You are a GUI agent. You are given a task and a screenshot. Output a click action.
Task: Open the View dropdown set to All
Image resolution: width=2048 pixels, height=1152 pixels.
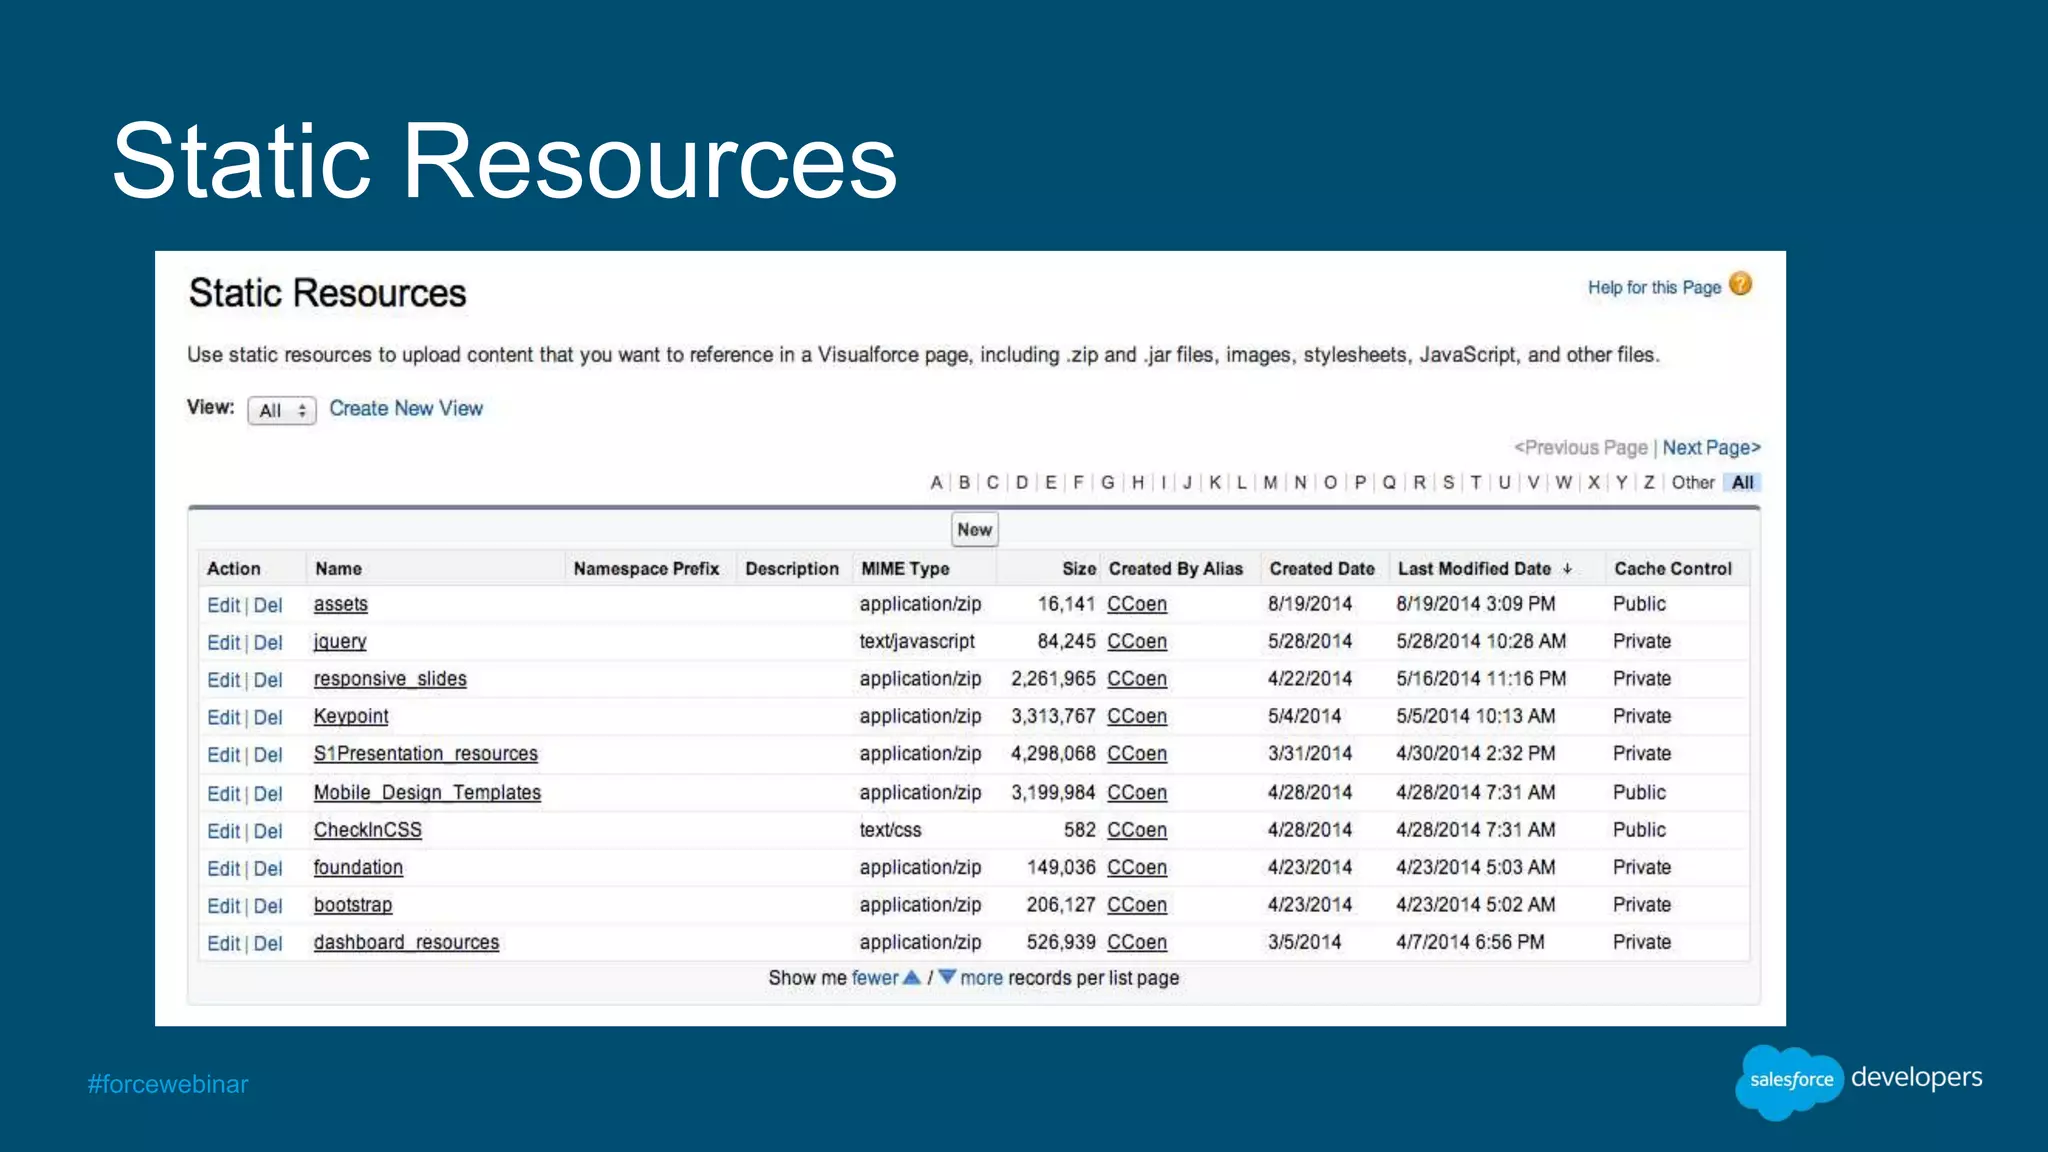pos(282,410)
